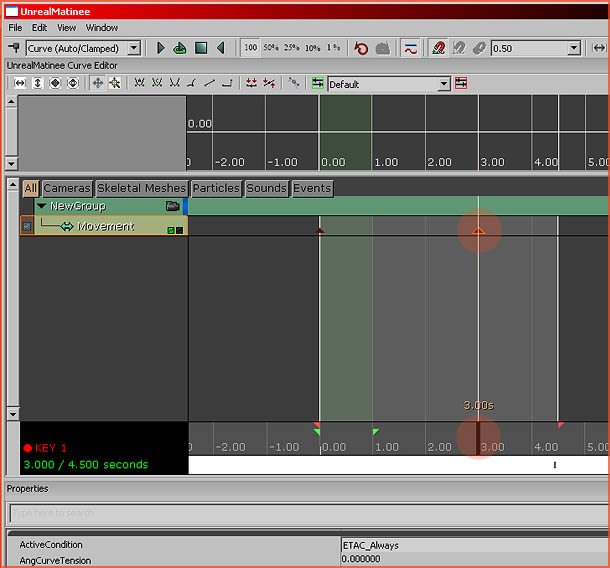The height and width of the screenshot is (568, 610).
Task: Click the looping playback icon
Action: click(x=180, y=48)
